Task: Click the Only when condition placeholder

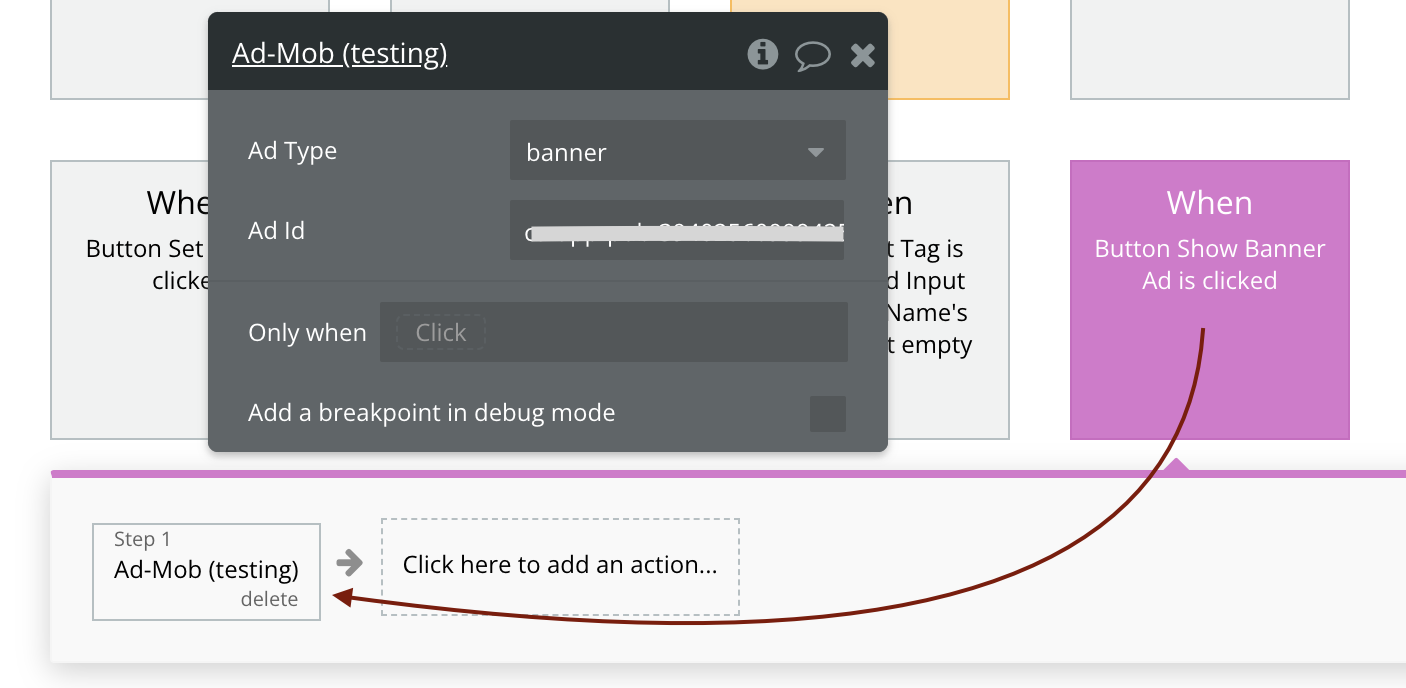Action: [441, 333]
